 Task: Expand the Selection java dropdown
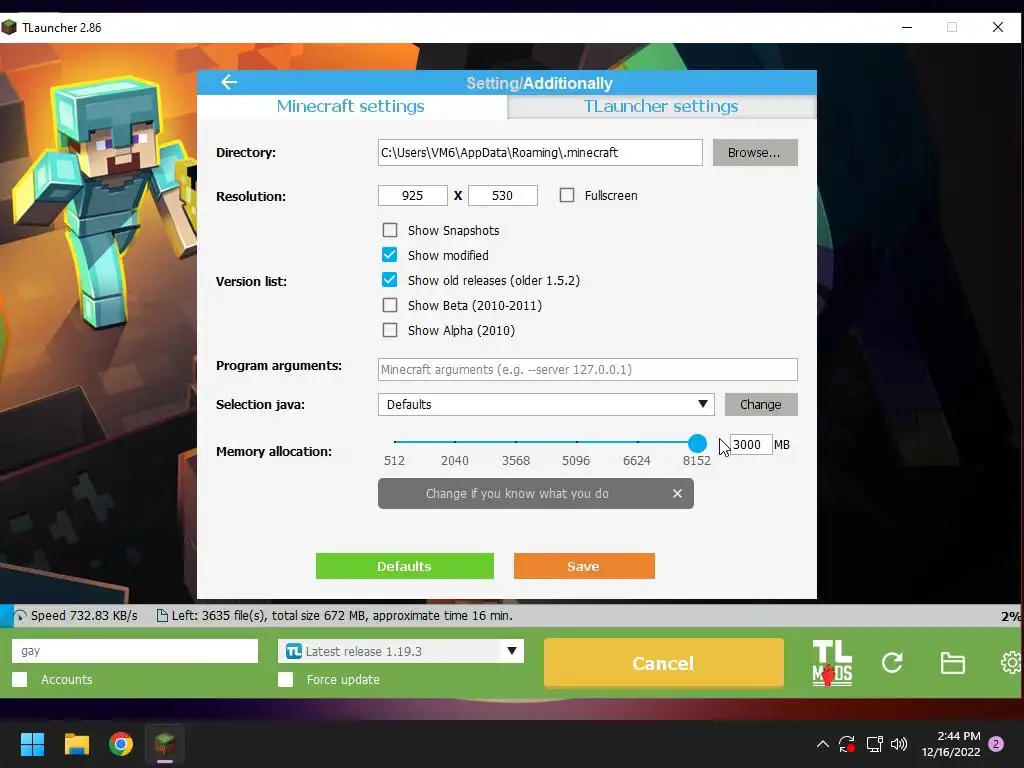546,404
